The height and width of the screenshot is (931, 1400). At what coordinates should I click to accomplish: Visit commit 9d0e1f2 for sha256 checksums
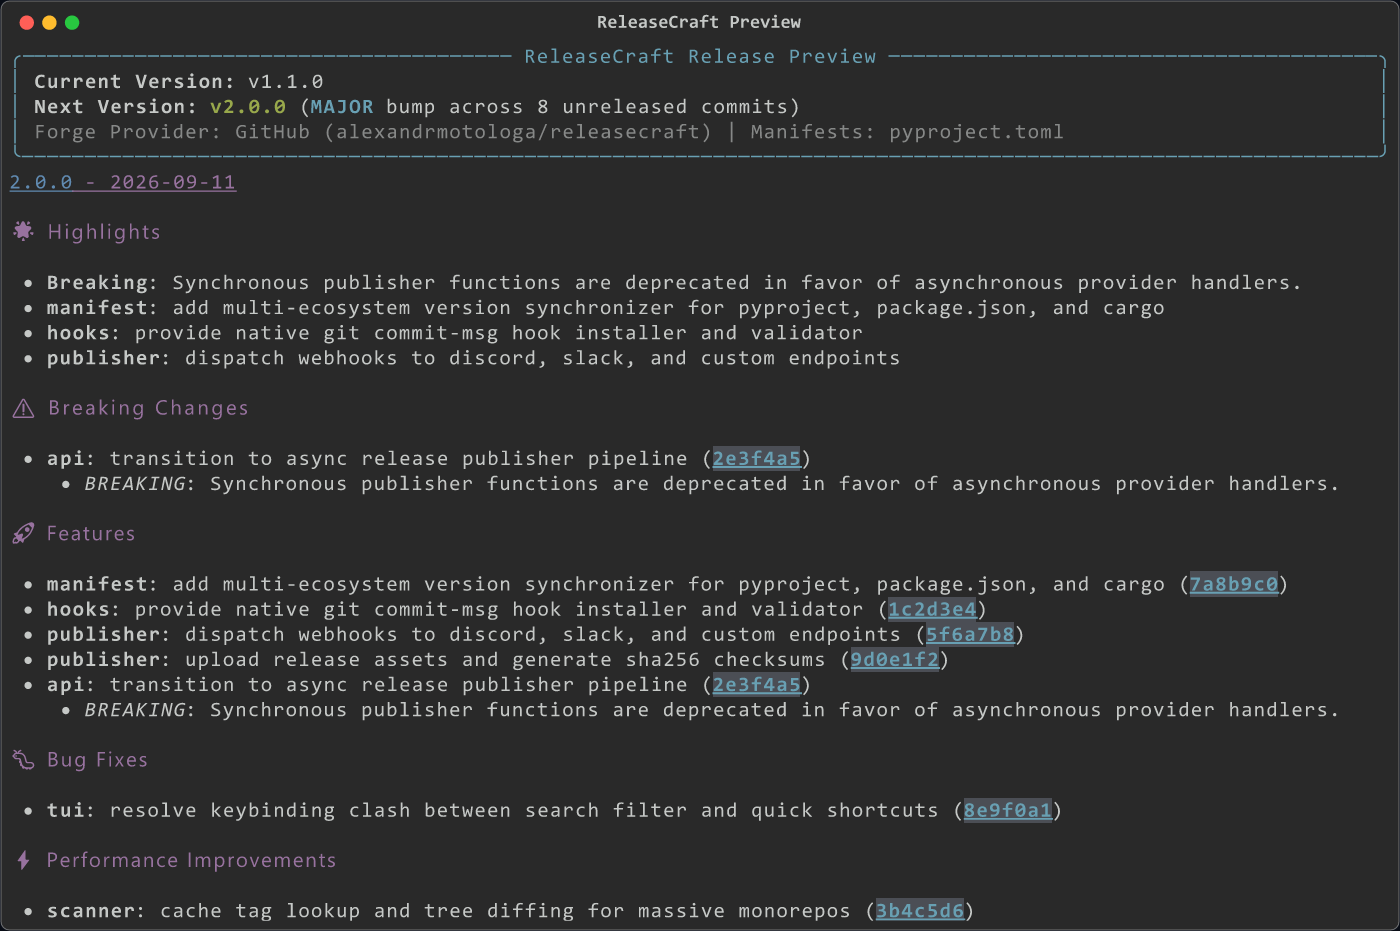pos(895,659)
